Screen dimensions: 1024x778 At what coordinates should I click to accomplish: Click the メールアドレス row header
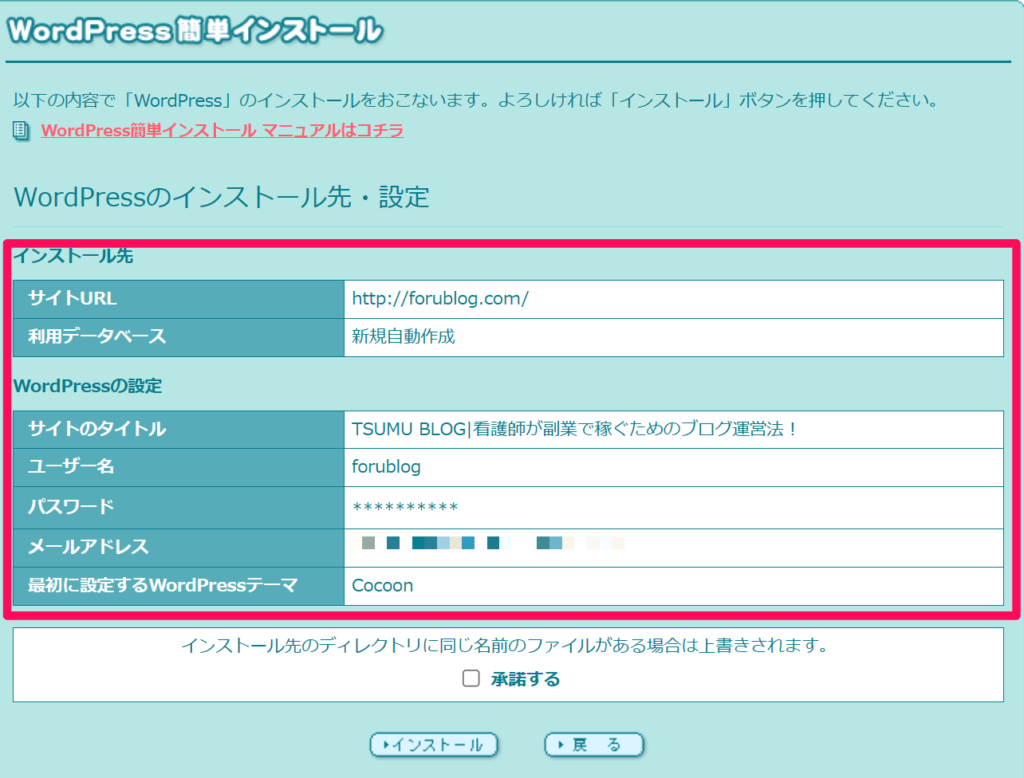coord(88,546)
